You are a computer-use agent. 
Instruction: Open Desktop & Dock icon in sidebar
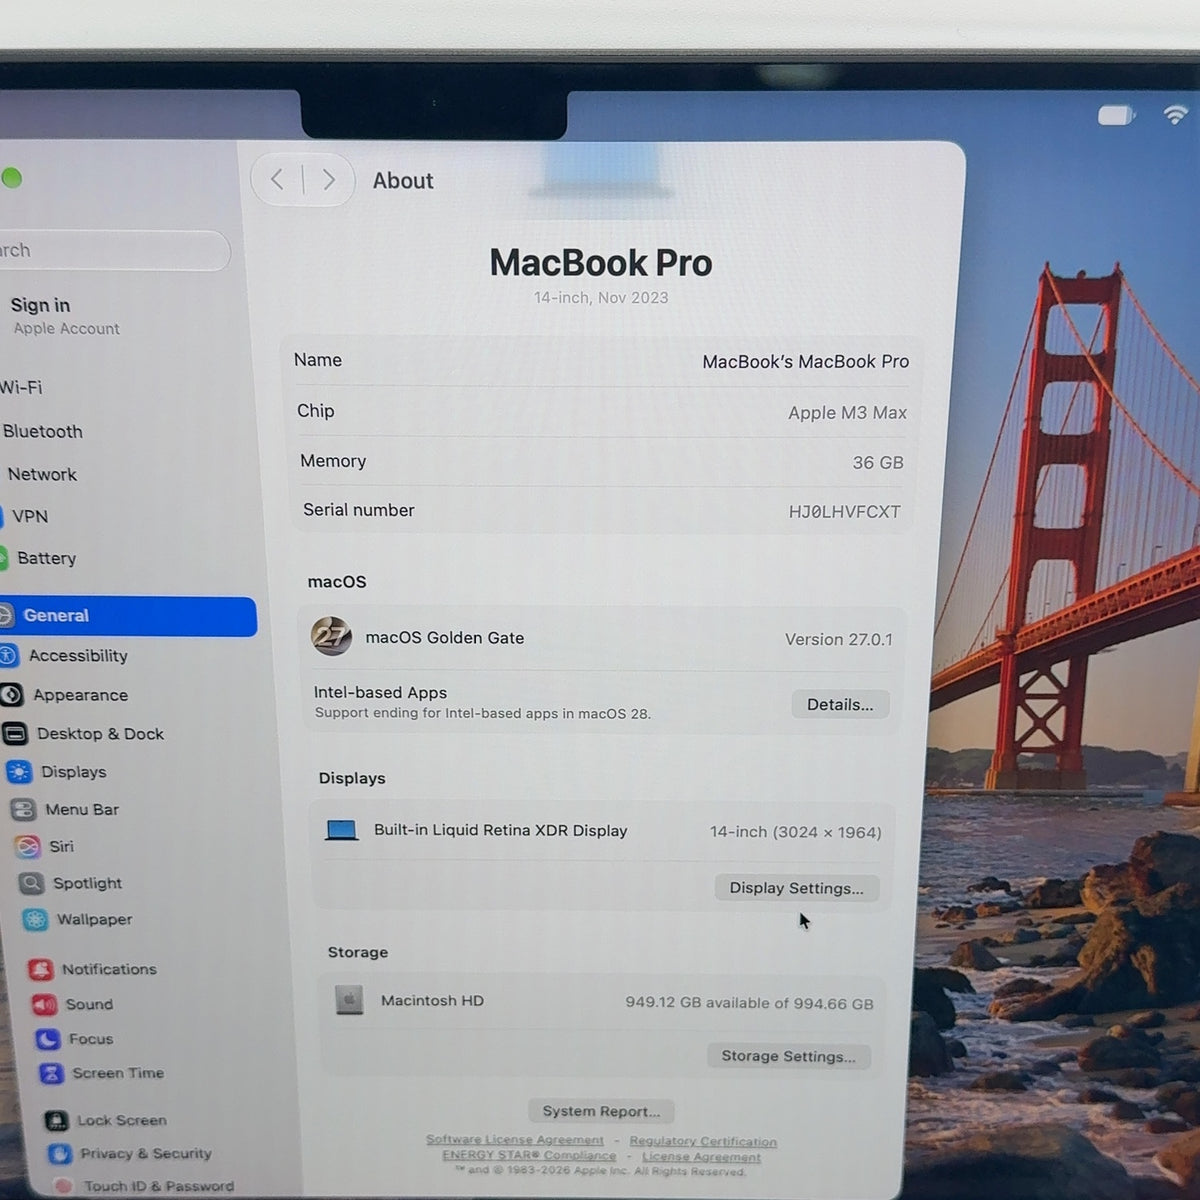click(x=15, y=734)
